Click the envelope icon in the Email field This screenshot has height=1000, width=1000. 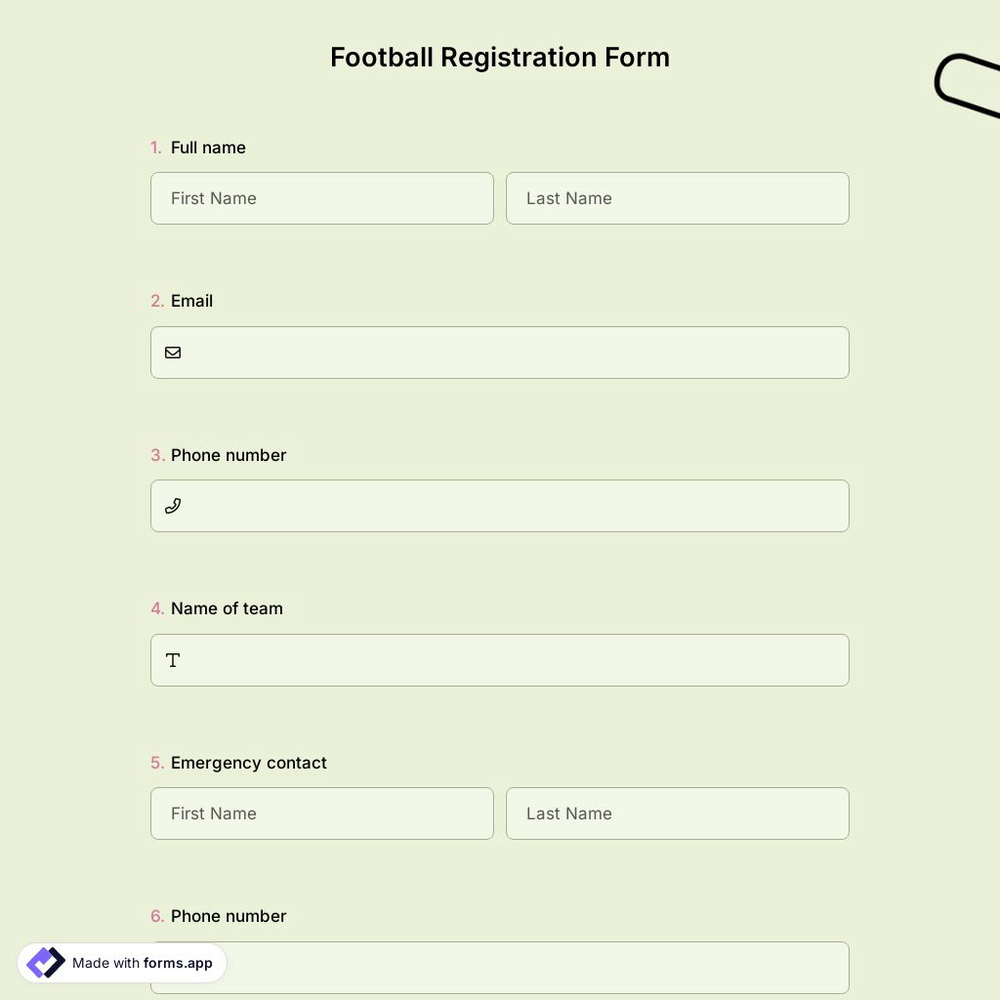click(173, 352)
